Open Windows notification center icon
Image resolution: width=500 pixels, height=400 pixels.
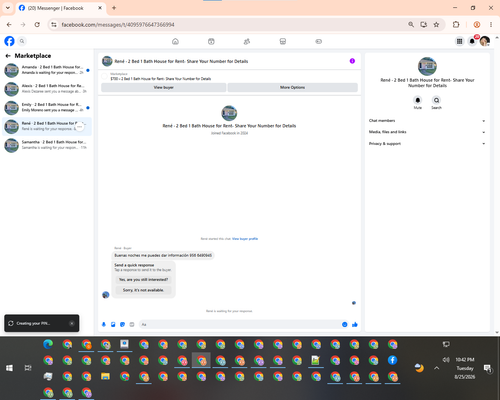pyautogui.click(x=488, y=368)
